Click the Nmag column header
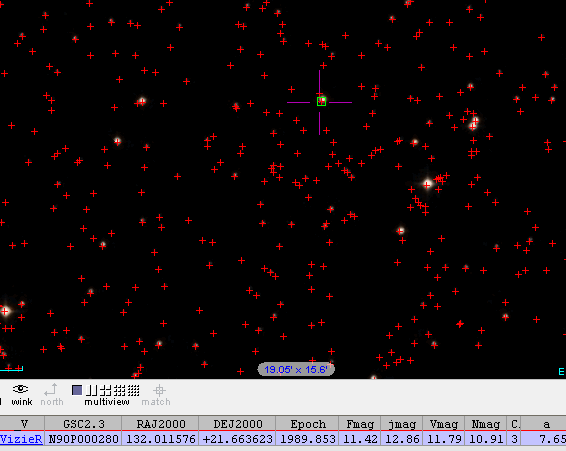The width and height of the screenshot is (566, 451). [486, 424]
